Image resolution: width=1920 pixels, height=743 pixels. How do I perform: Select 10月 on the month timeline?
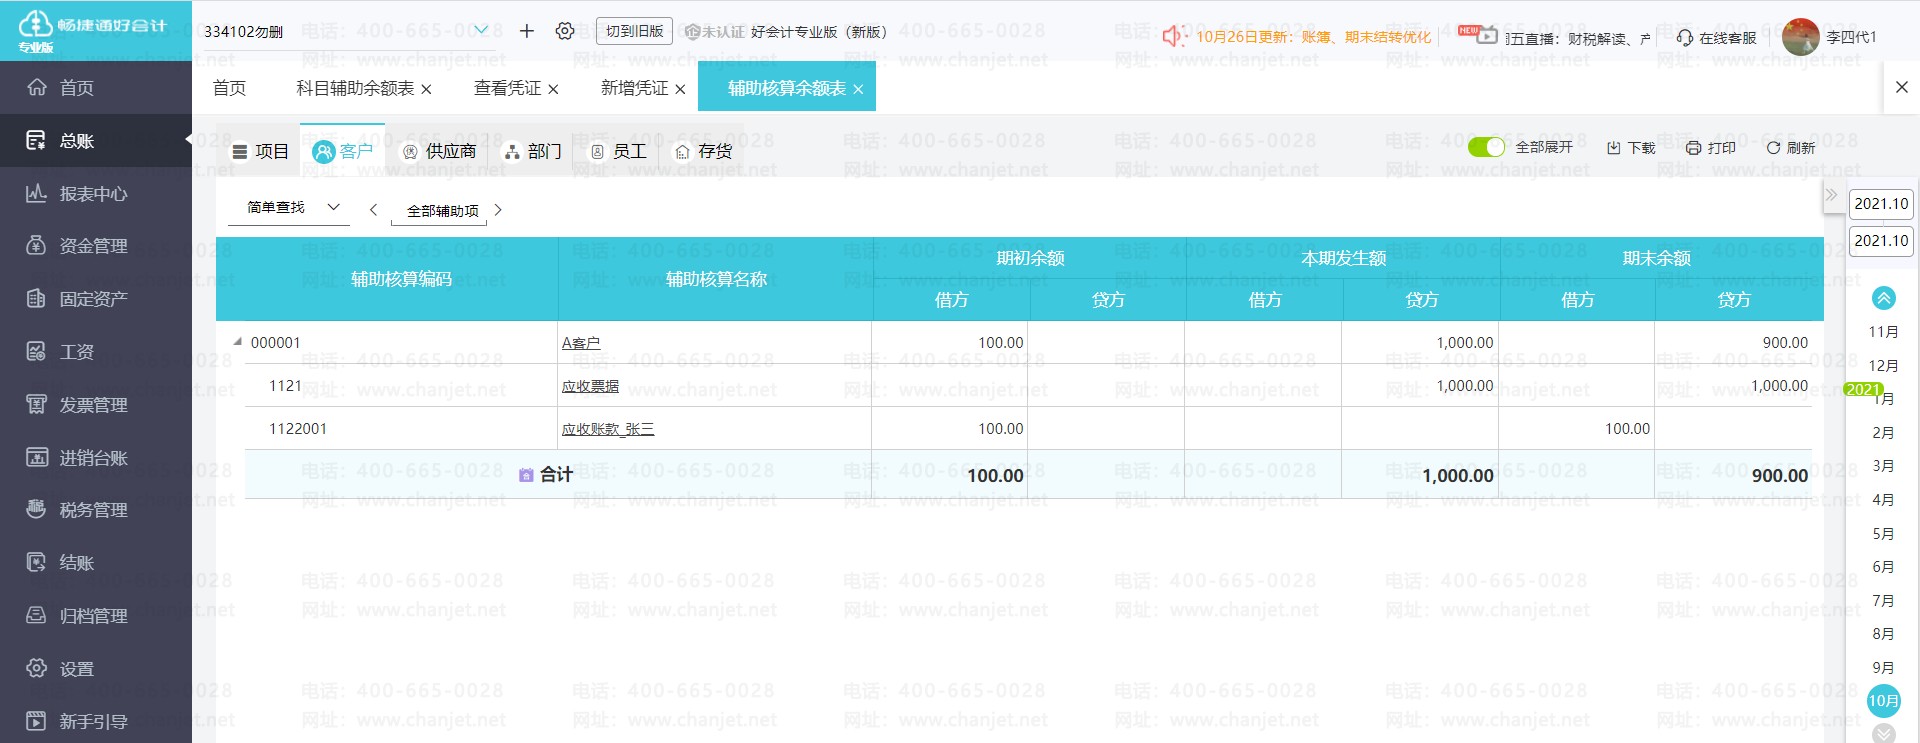pyautogui.click(x=1883, y=701)
